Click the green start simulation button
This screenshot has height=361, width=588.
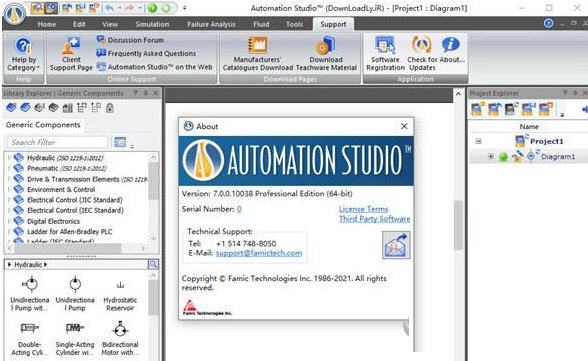click(152, 8)
